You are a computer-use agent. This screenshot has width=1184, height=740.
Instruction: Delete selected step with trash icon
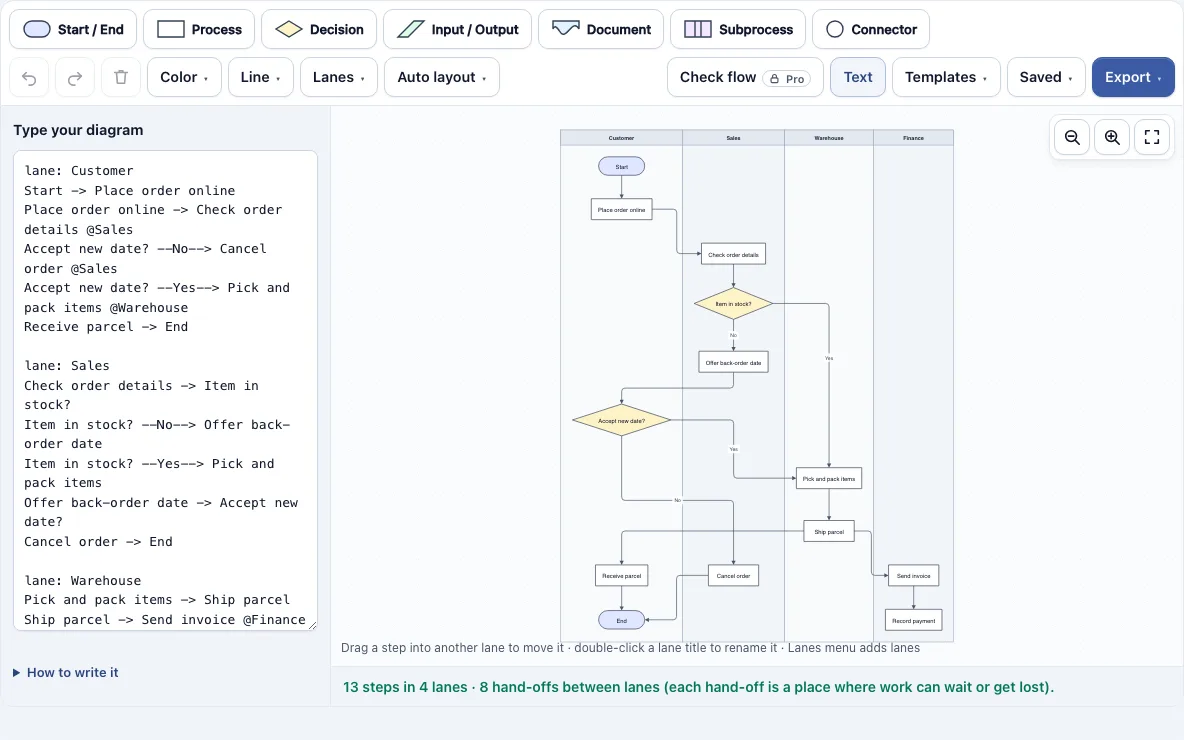(121, 77)
